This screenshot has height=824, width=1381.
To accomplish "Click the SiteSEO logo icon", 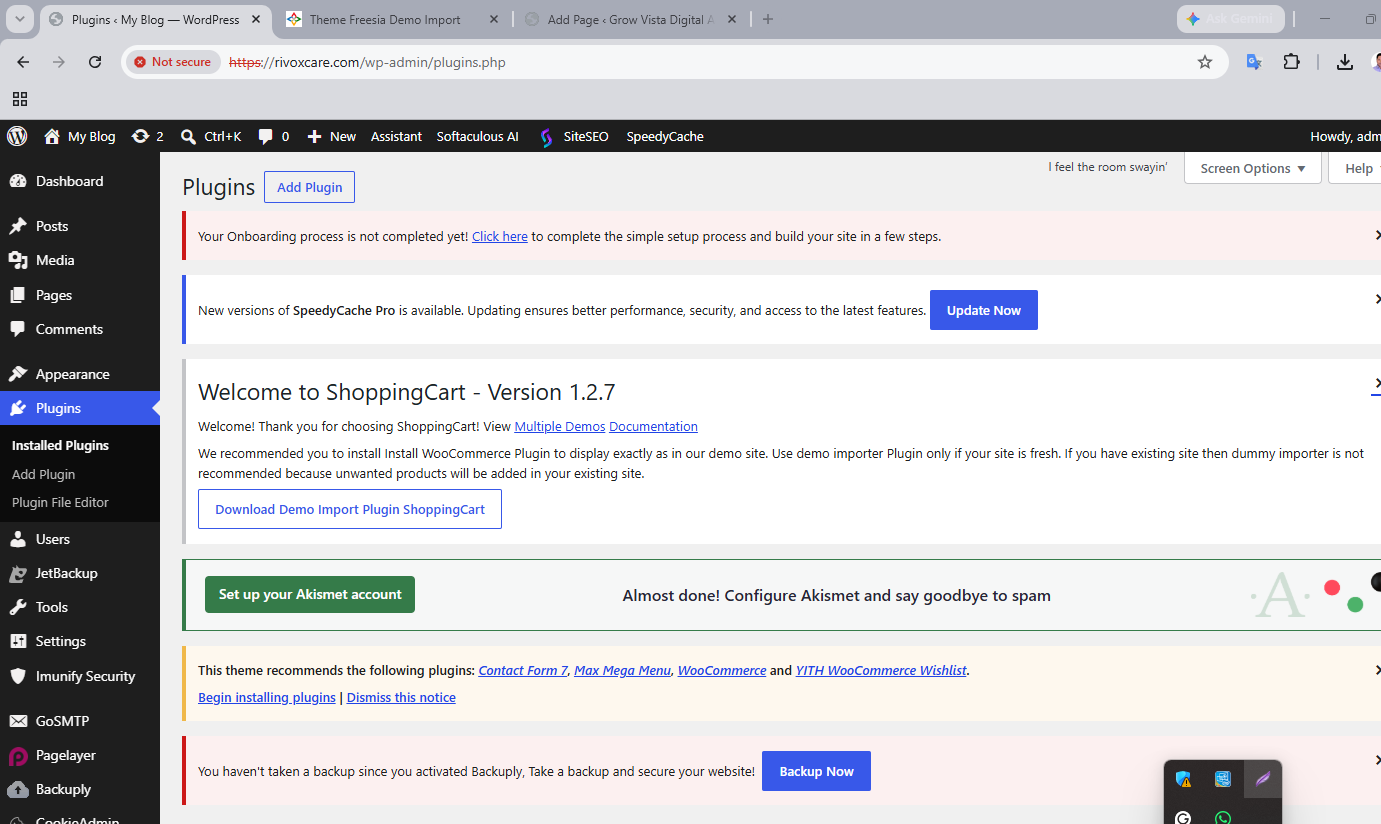I will pyautogui.click(x=546, y=137).
